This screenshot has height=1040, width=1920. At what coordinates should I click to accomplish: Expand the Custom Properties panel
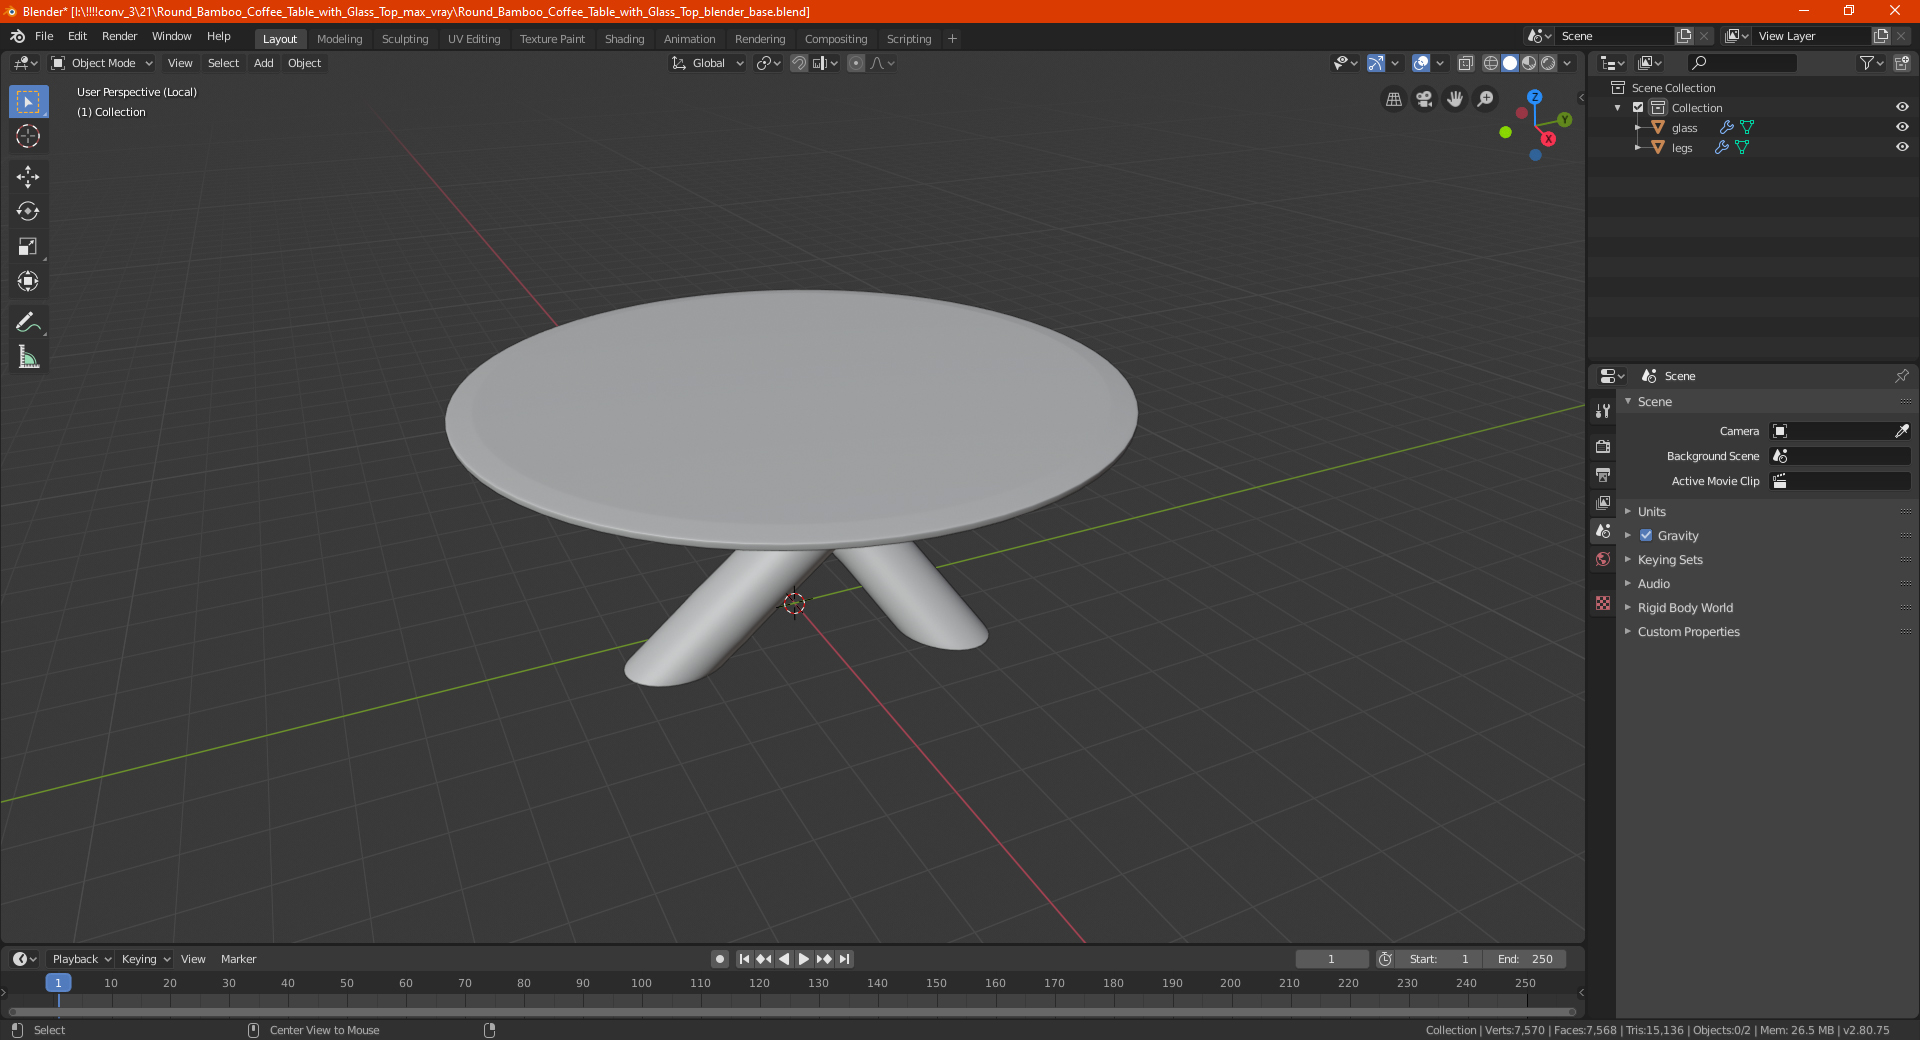coord(1688,631)
